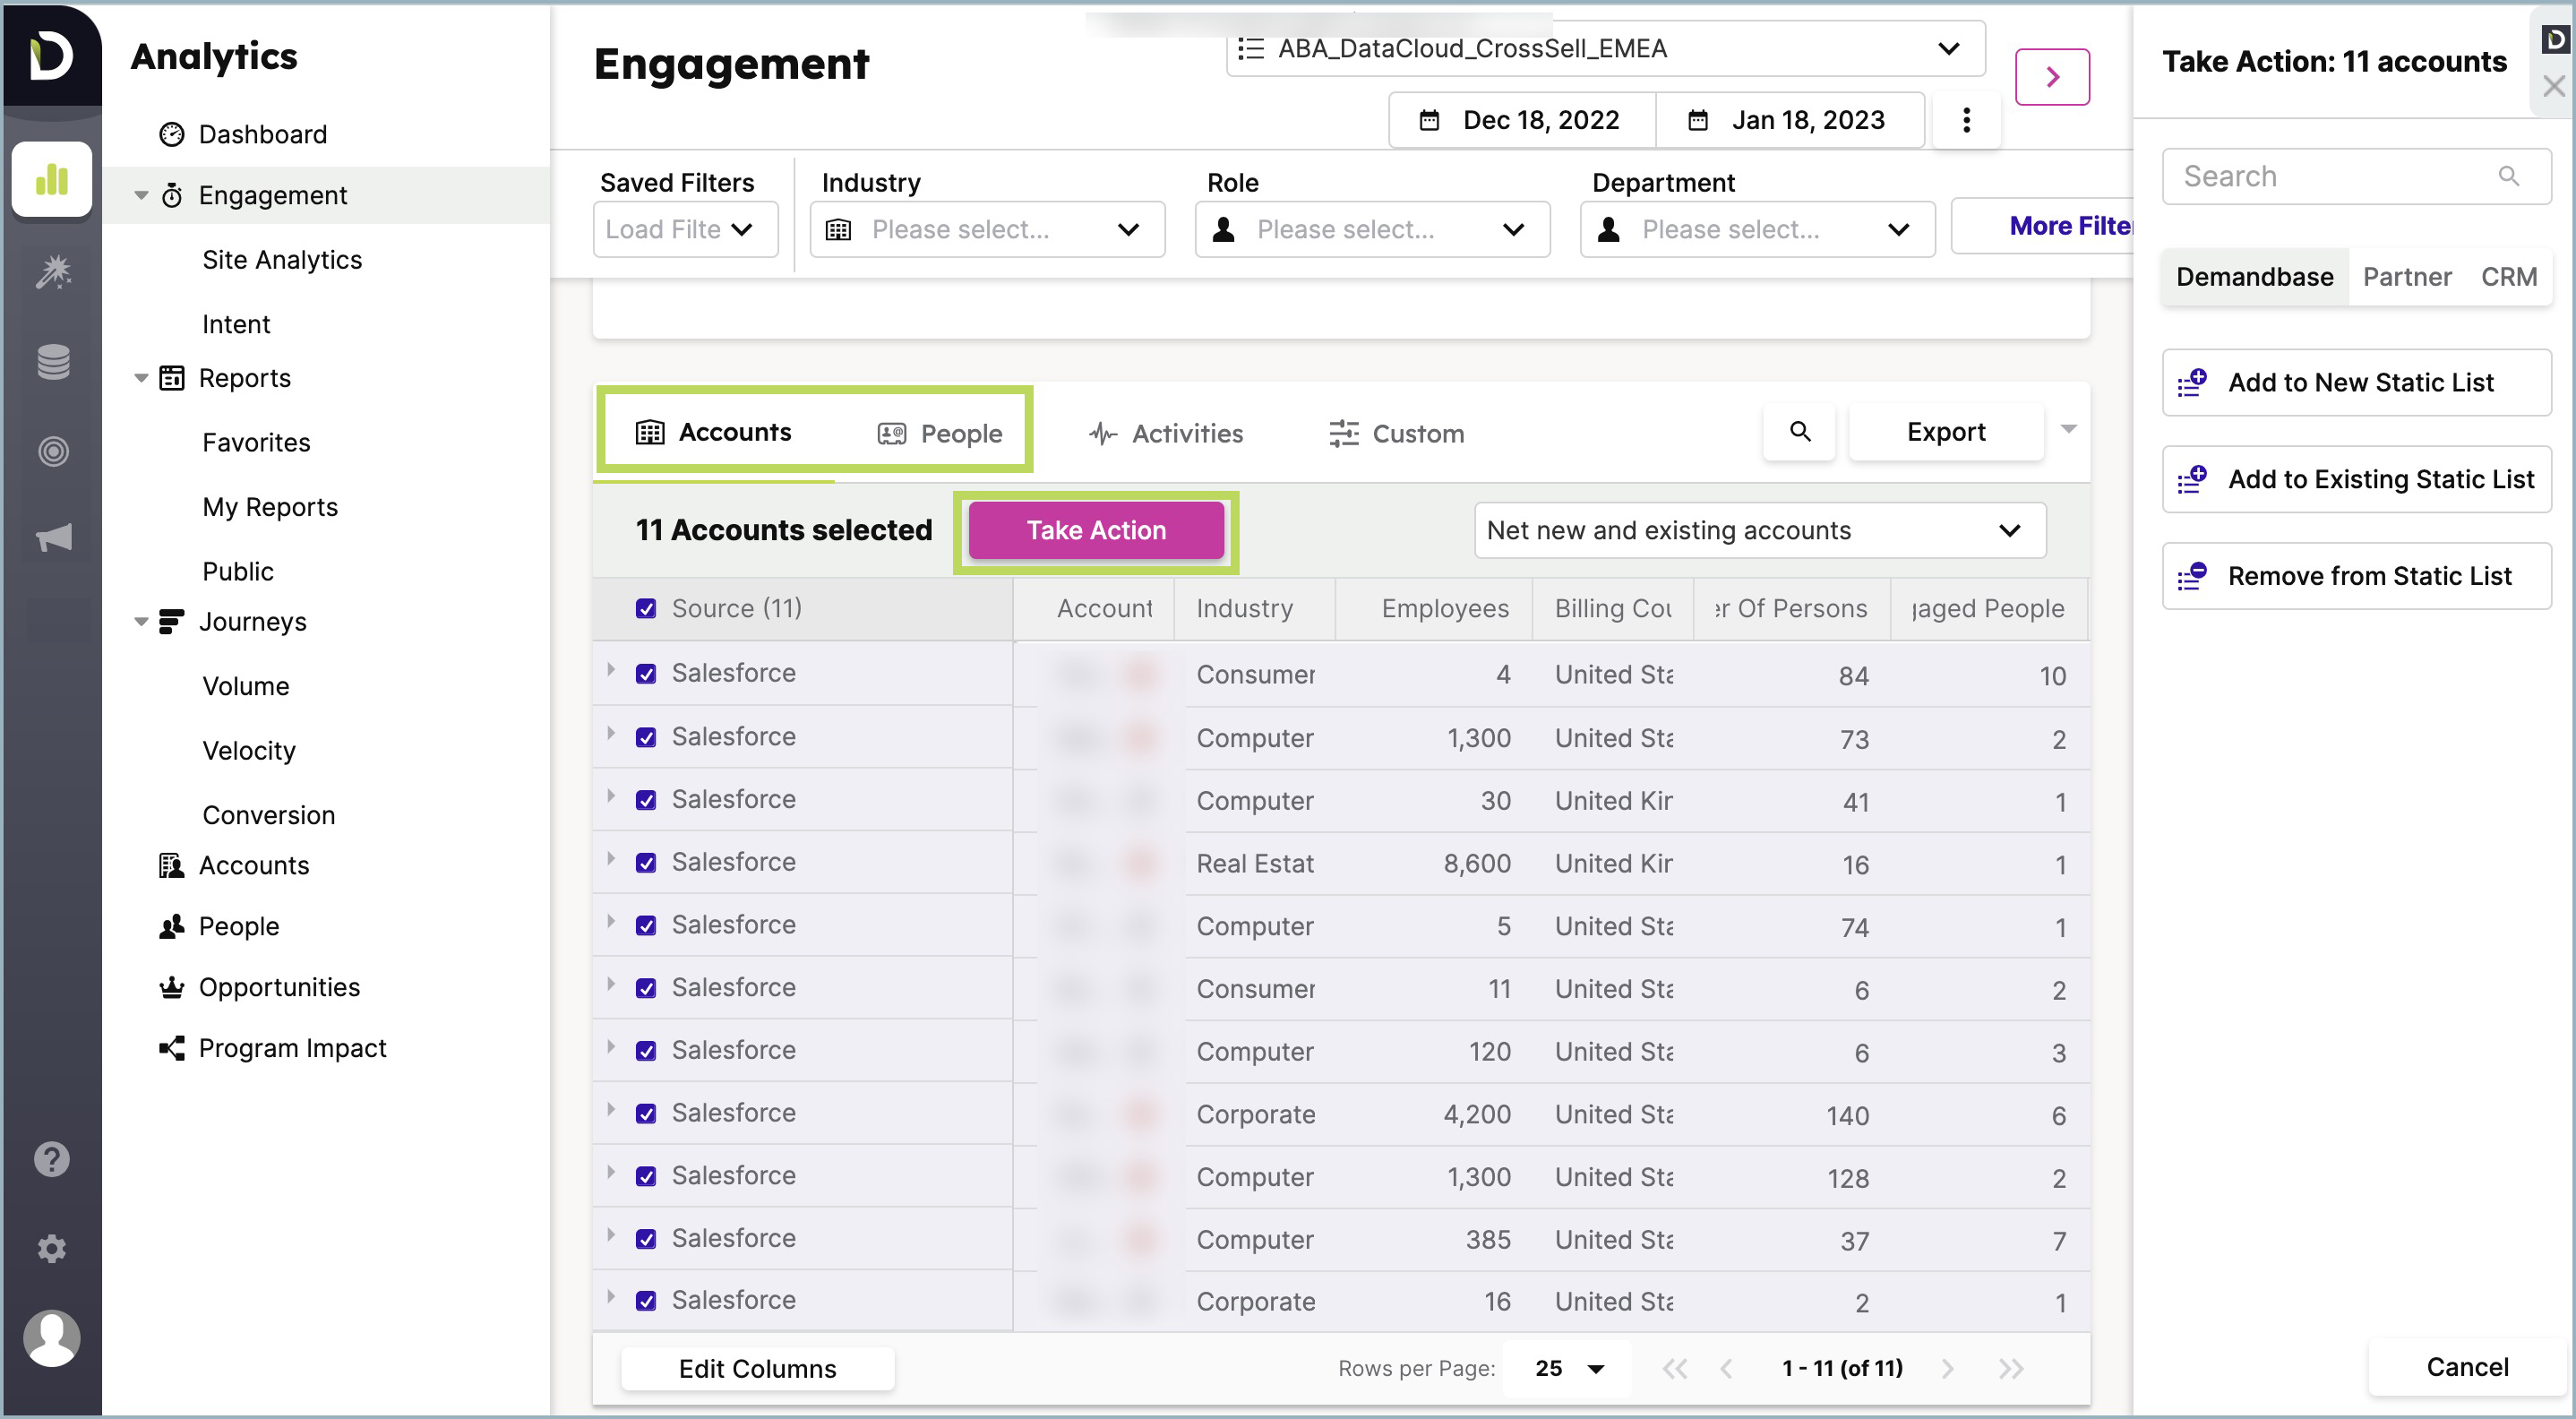Uncheck the Salesforce row with 8,600 employees
Image resolution: width=2576 pixels, height=1419 pixels.
click(646, 863)
